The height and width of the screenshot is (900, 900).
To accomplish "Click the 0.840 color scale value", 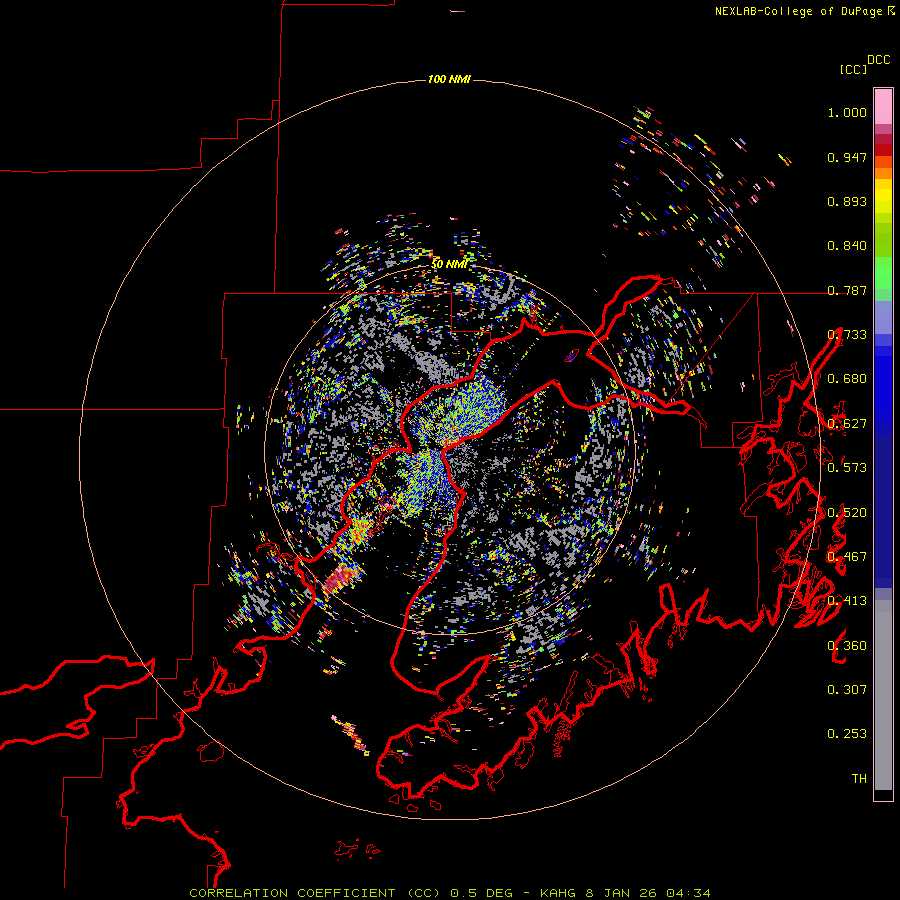I will click(847, 246).
